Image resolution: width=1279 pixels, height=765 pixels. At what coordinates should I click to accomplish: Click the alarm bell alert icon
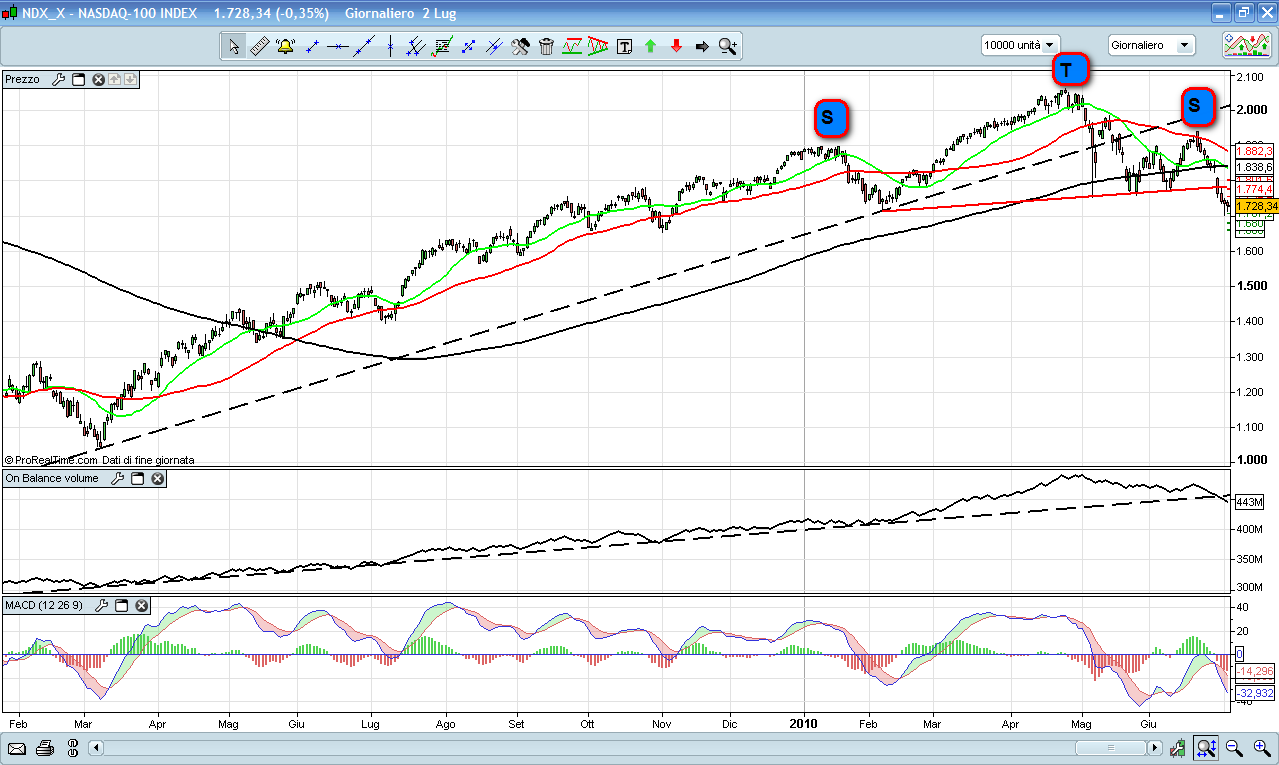[285, 46]
